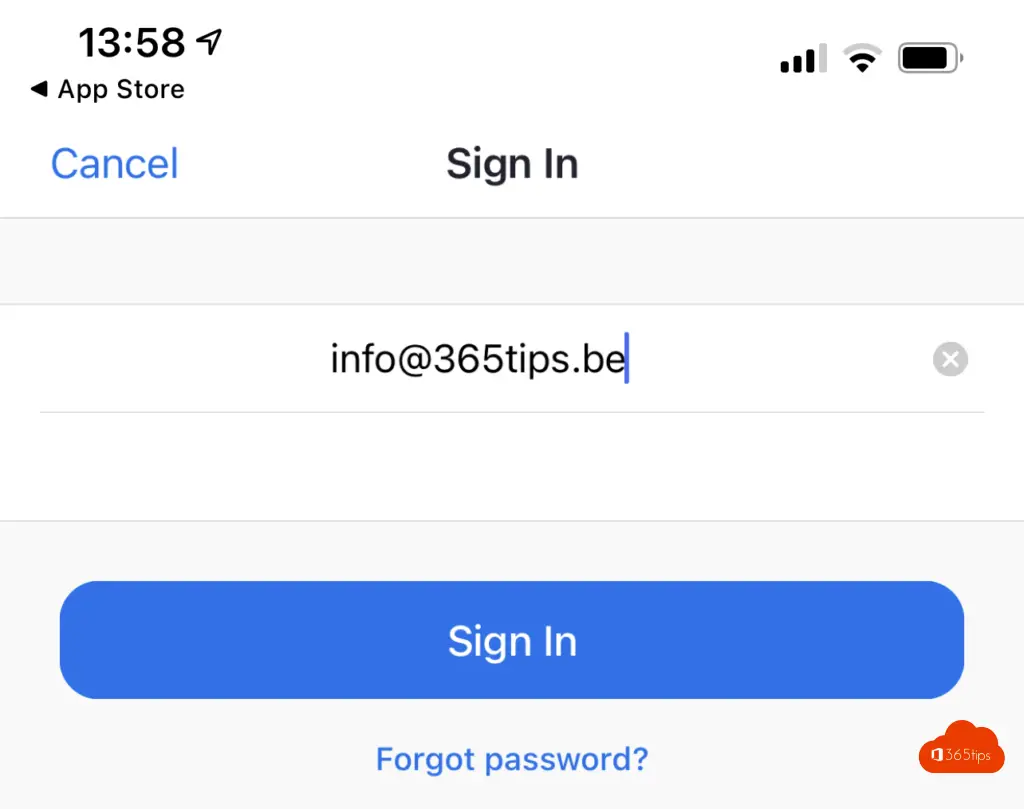
Task: Clear the email field with the X icon
Action: (950, 359)
